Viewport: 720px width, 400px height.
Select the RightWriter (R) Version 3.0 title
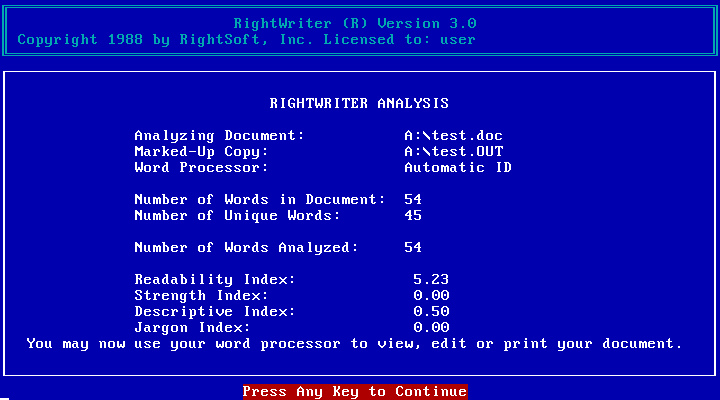click(x=355, y=23)
